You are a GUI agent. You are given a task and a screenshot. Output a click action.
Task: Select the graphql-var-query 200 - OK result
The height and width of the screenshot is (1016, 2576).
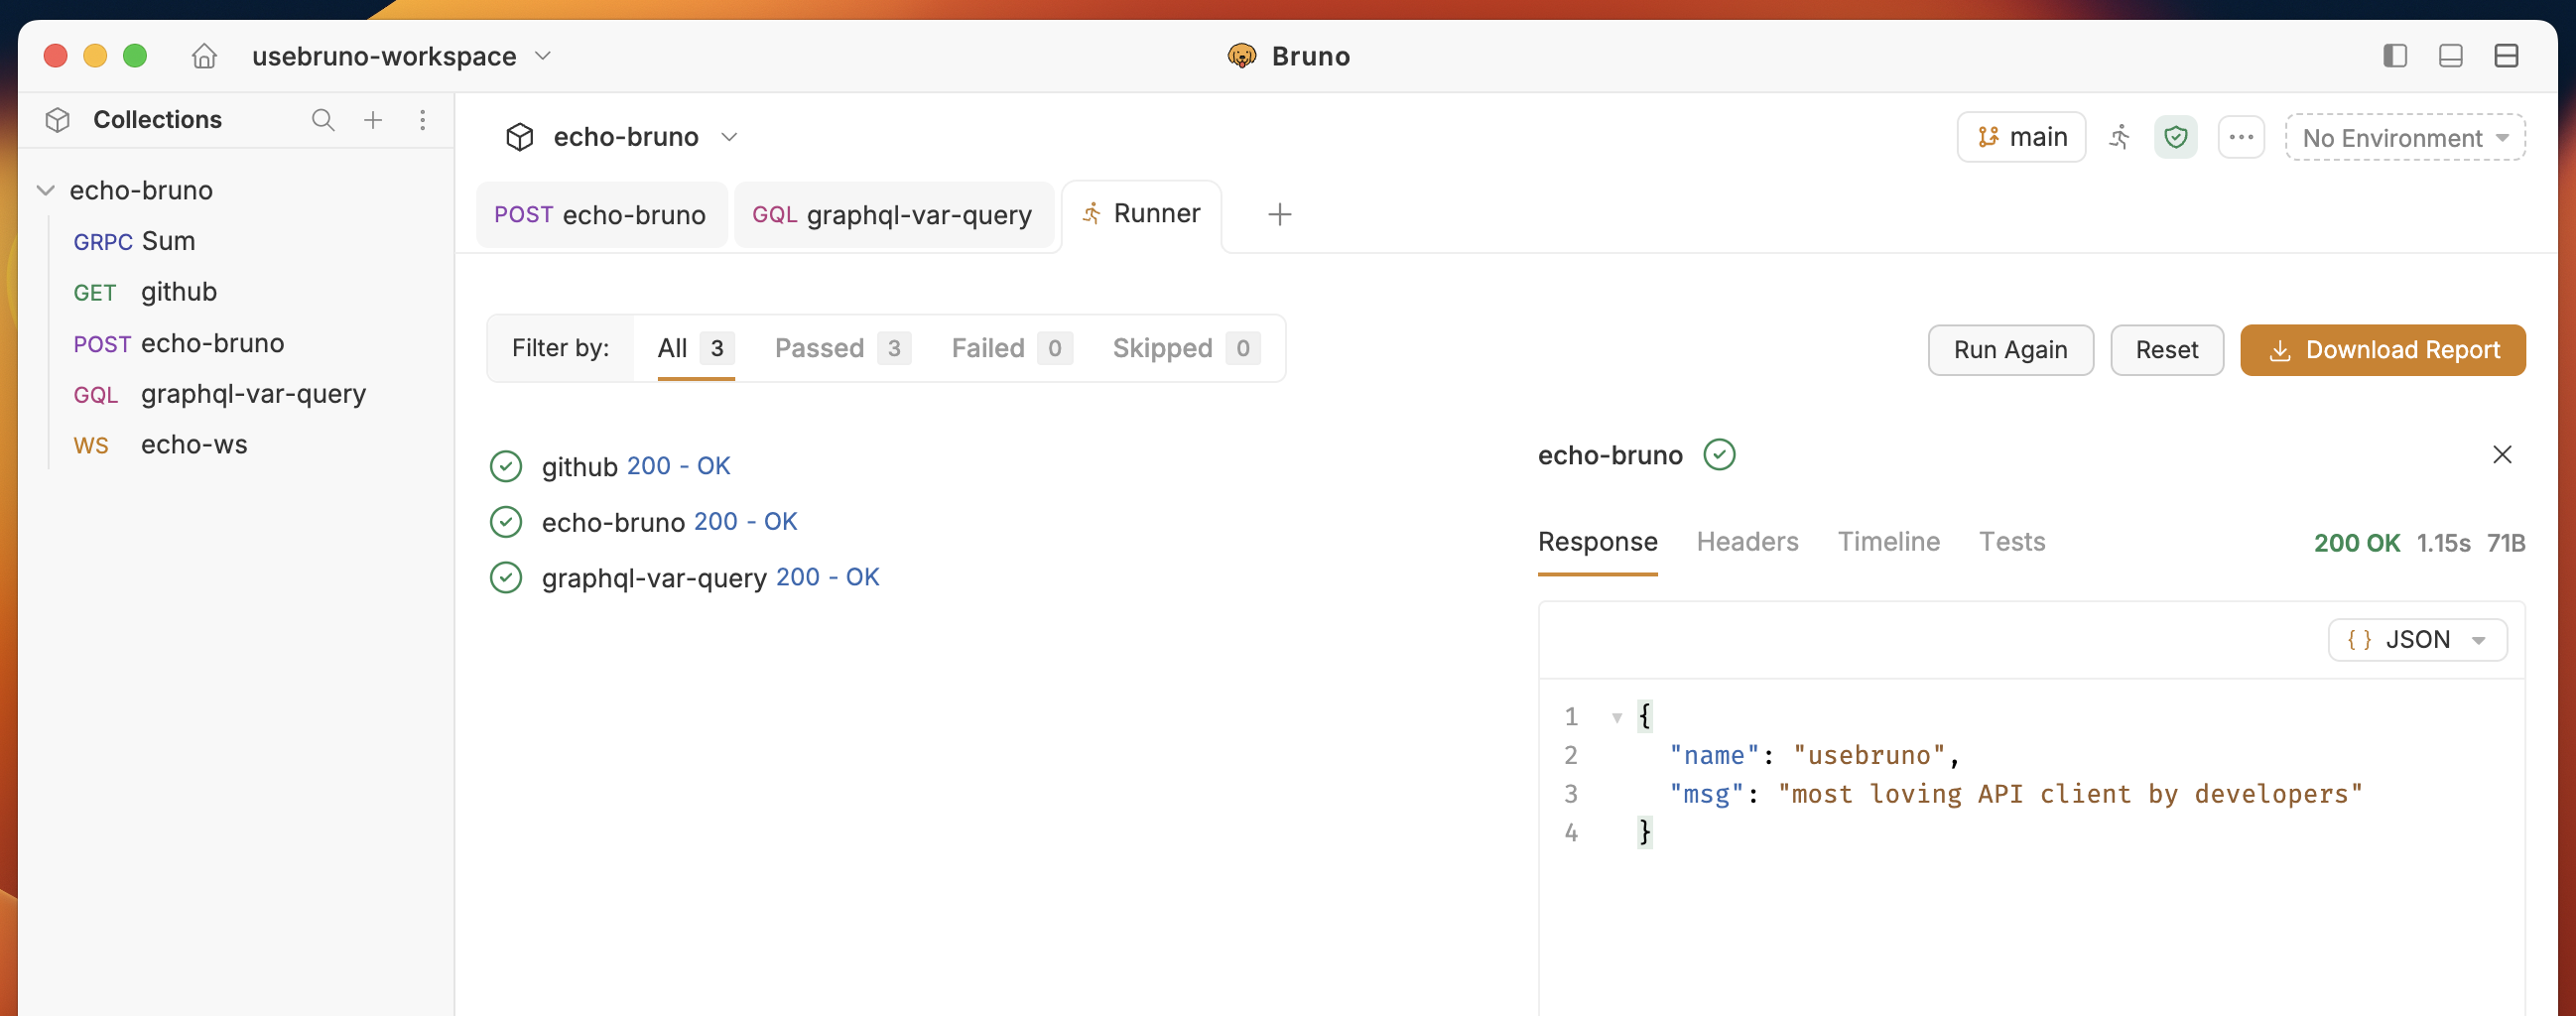coord(710,577)
